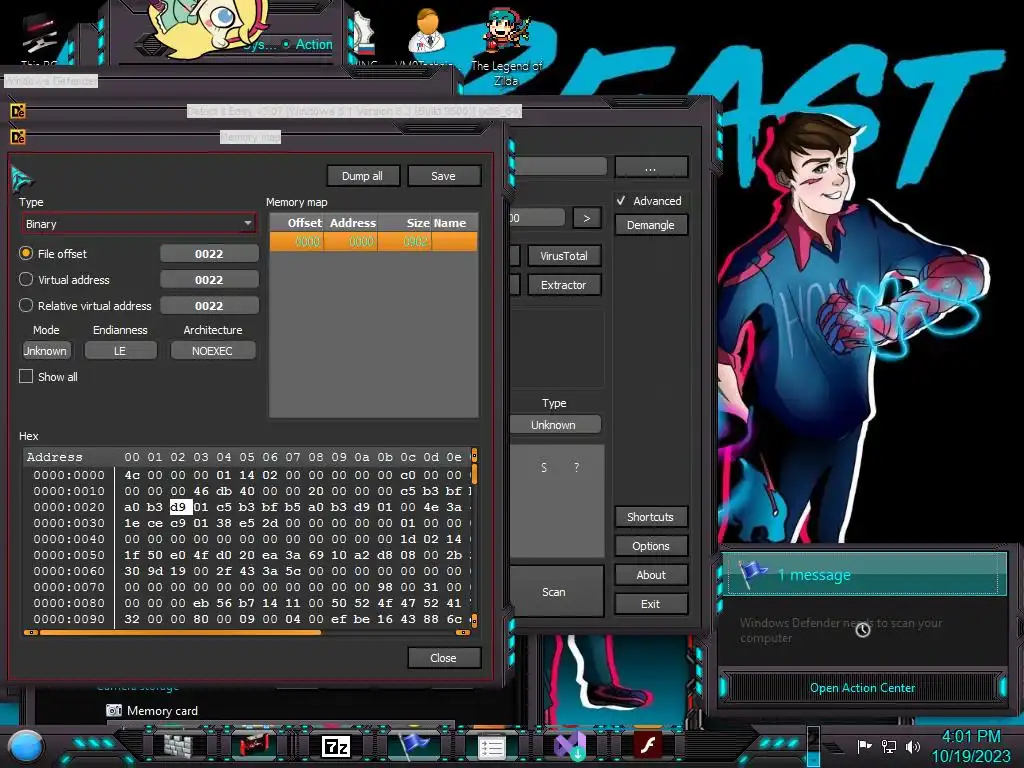Select Relative virtual address radio button
1024x768 pixels.
click(25, 305)
